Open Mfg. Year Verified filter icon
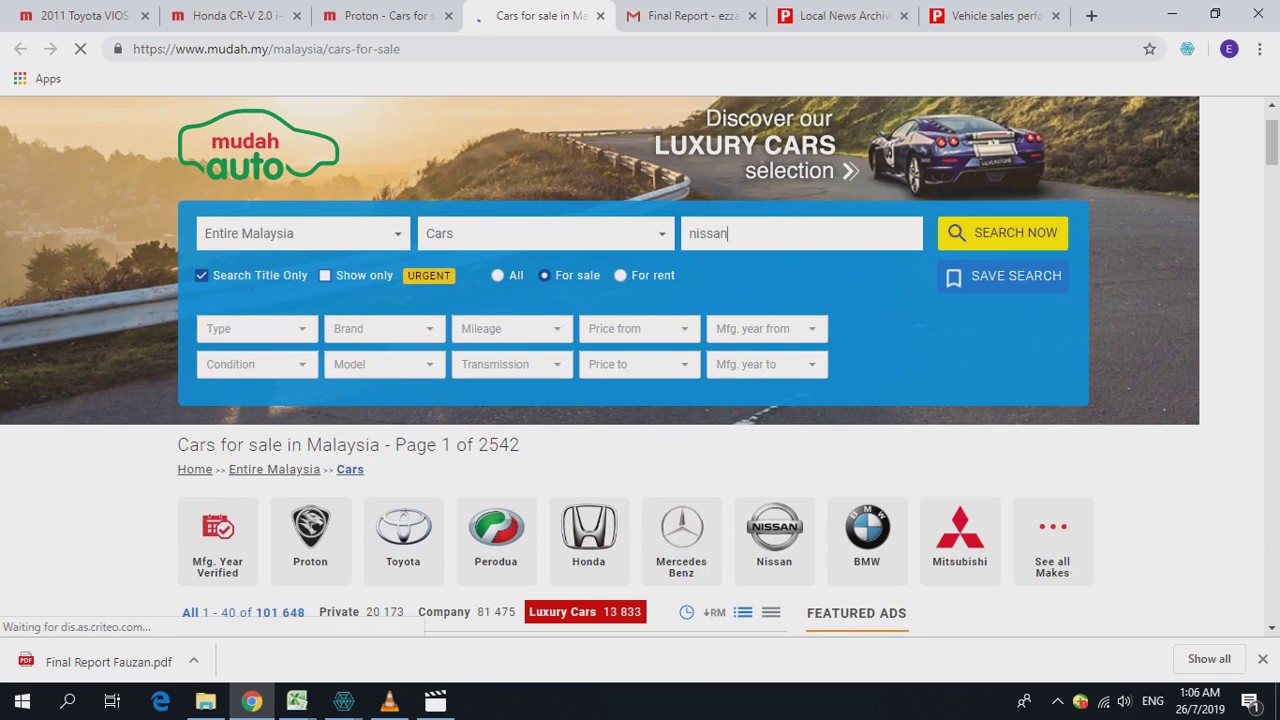This screenshot has height=720, width=1280. point(217,540)
